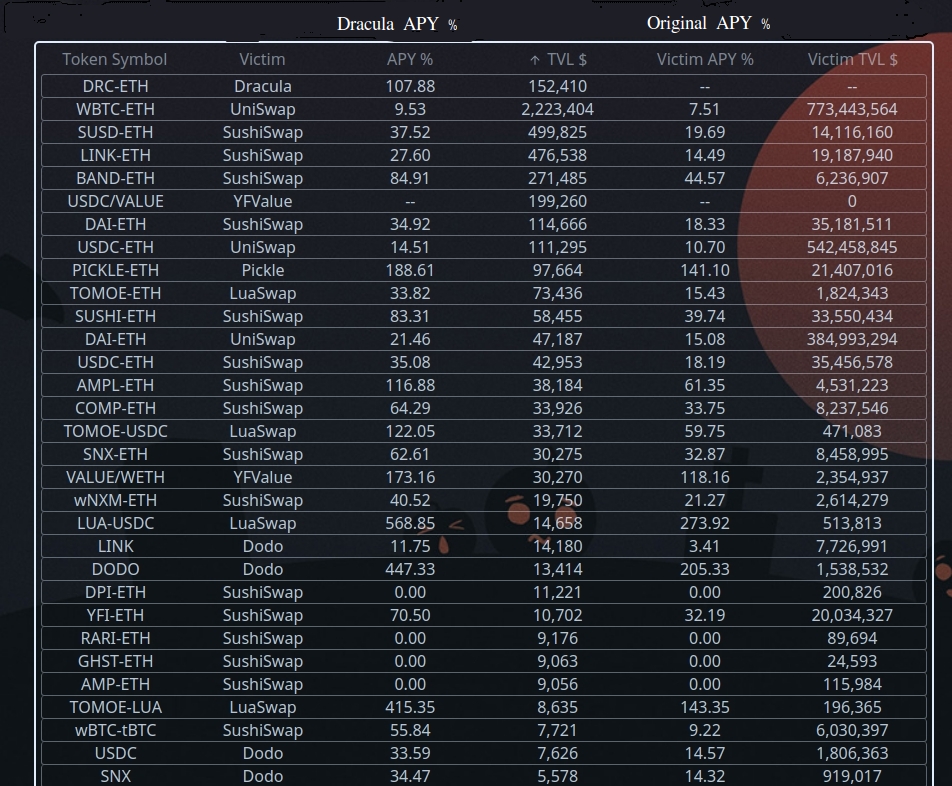Image resolution: width=952 pixels, height=786 pixels.
Task: Click TVL value 199,260
Action: point(557,202)
